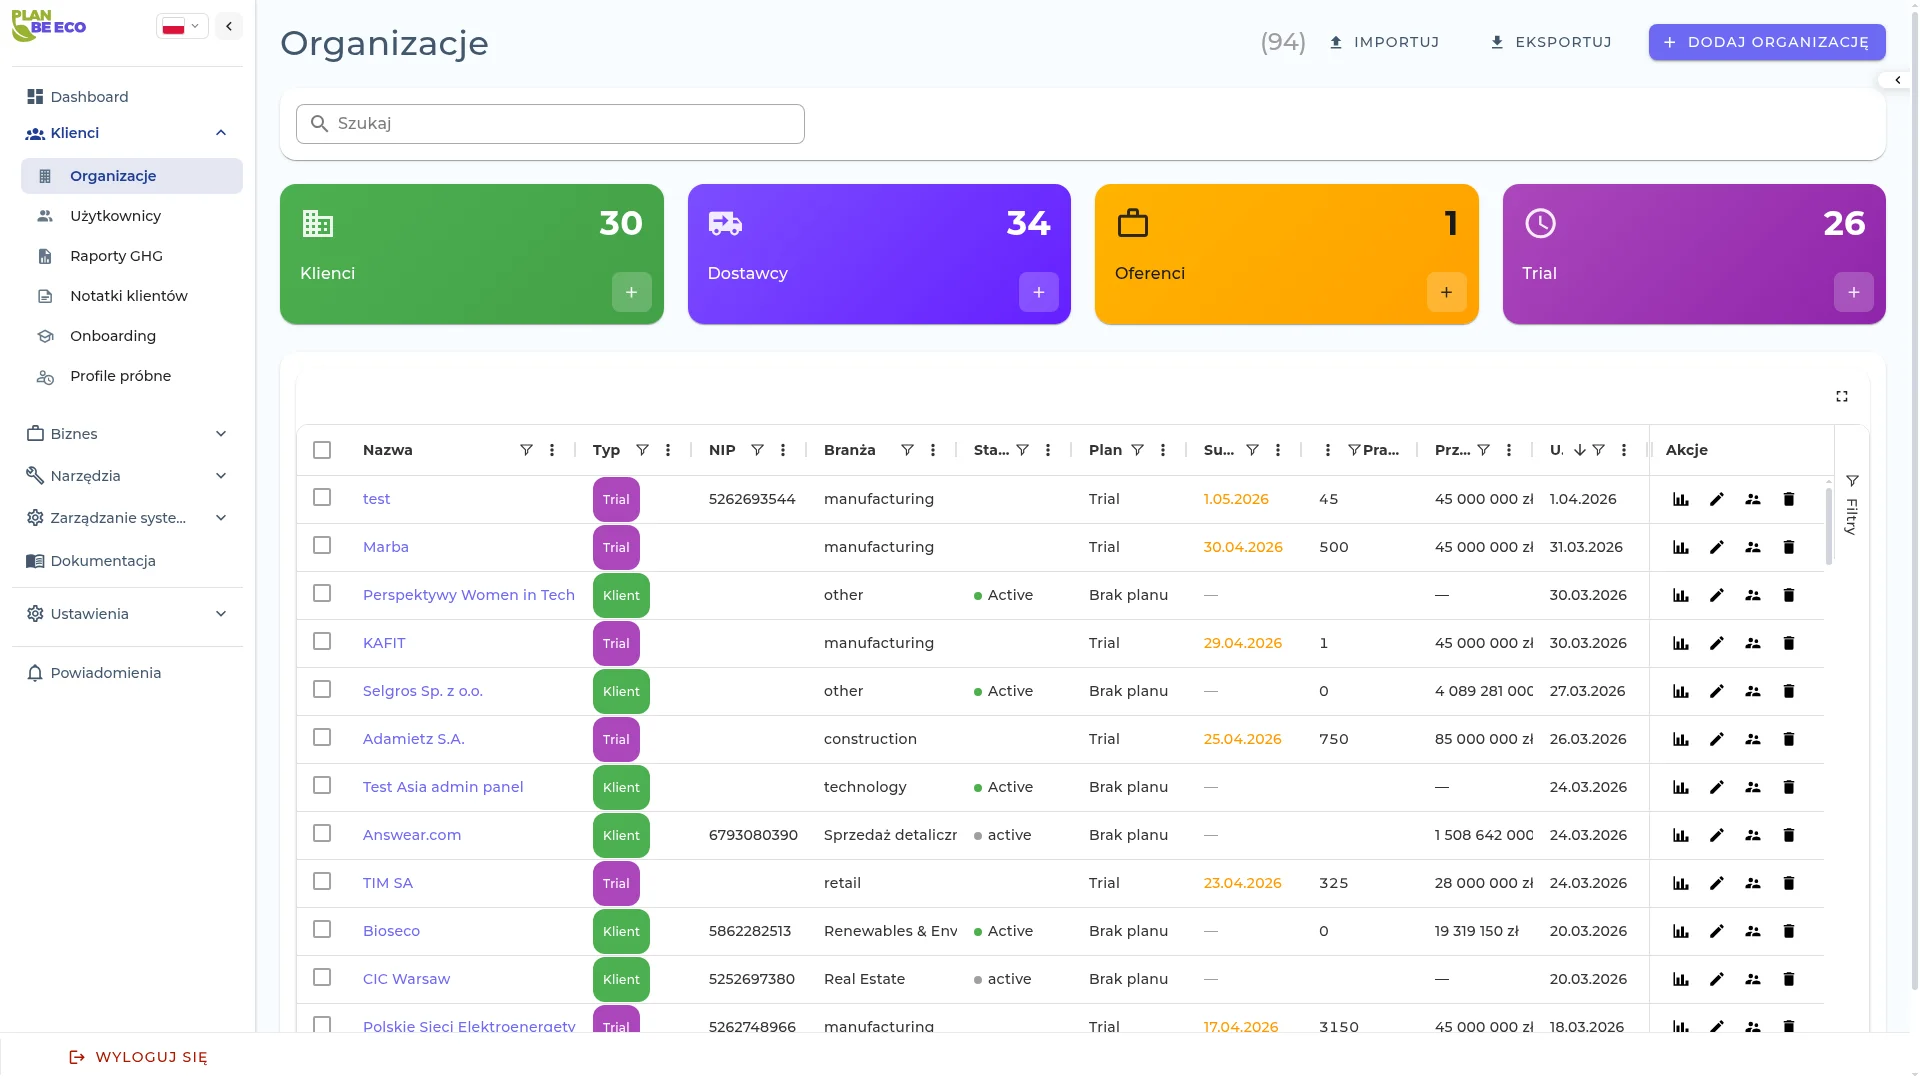Screen dimensions: 1920x1080
Task: Click the plus icon on the Trial card
Action: click(1855, 292)
